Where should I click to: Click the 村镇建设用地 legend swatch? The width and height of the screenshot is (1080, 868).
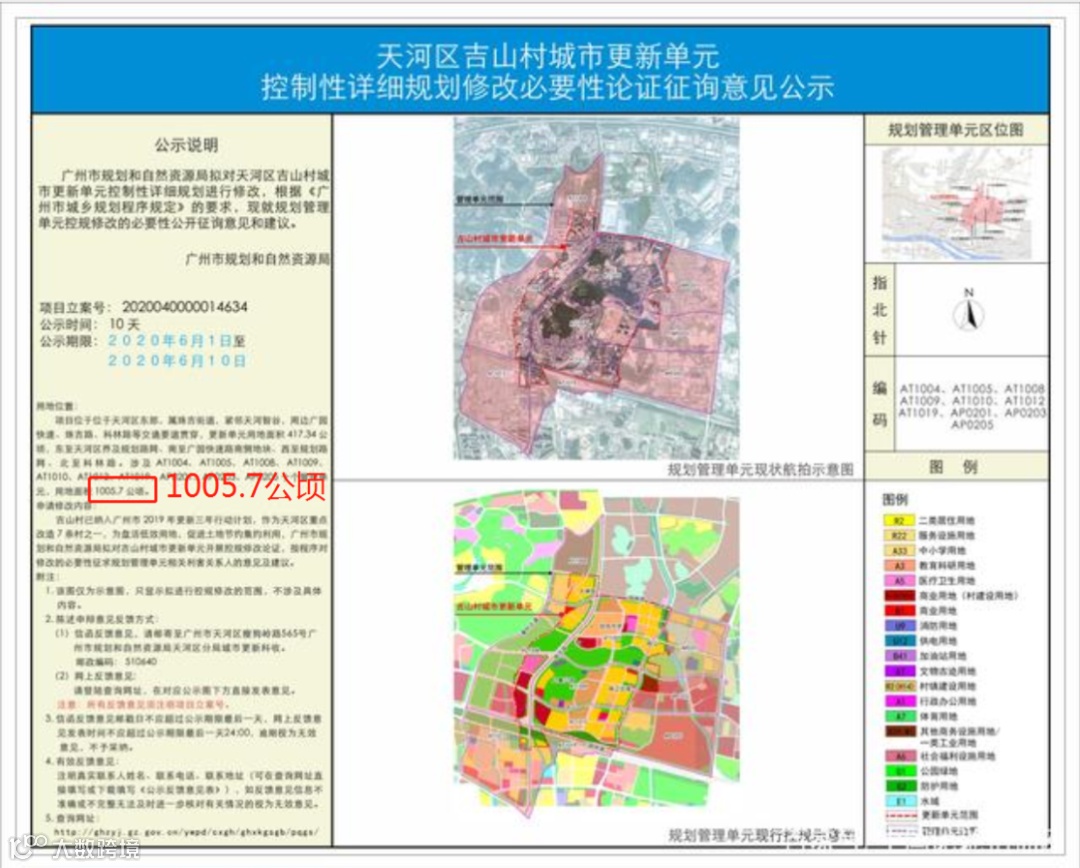point(899,686)
